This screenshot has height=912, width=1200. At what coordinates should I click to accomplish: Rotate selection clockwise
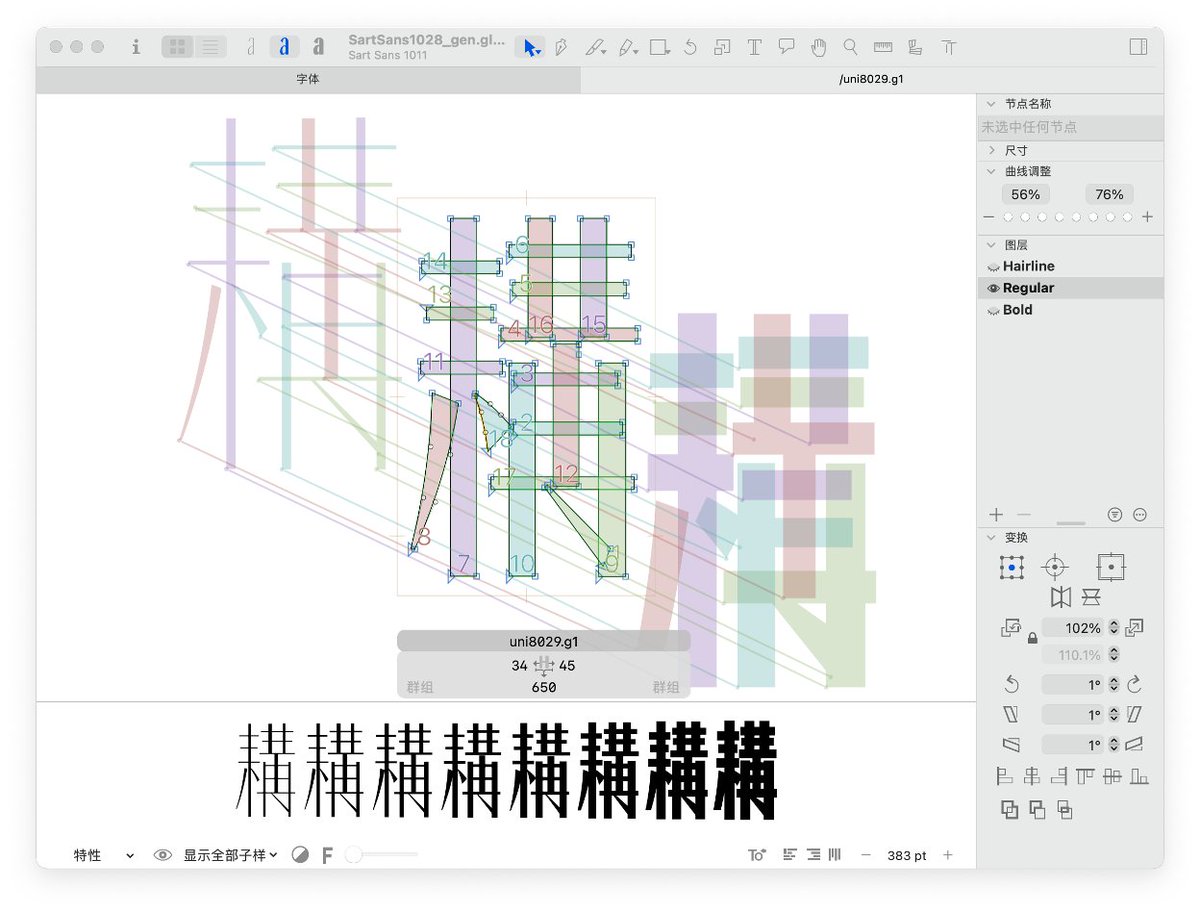click(1134, 685)
